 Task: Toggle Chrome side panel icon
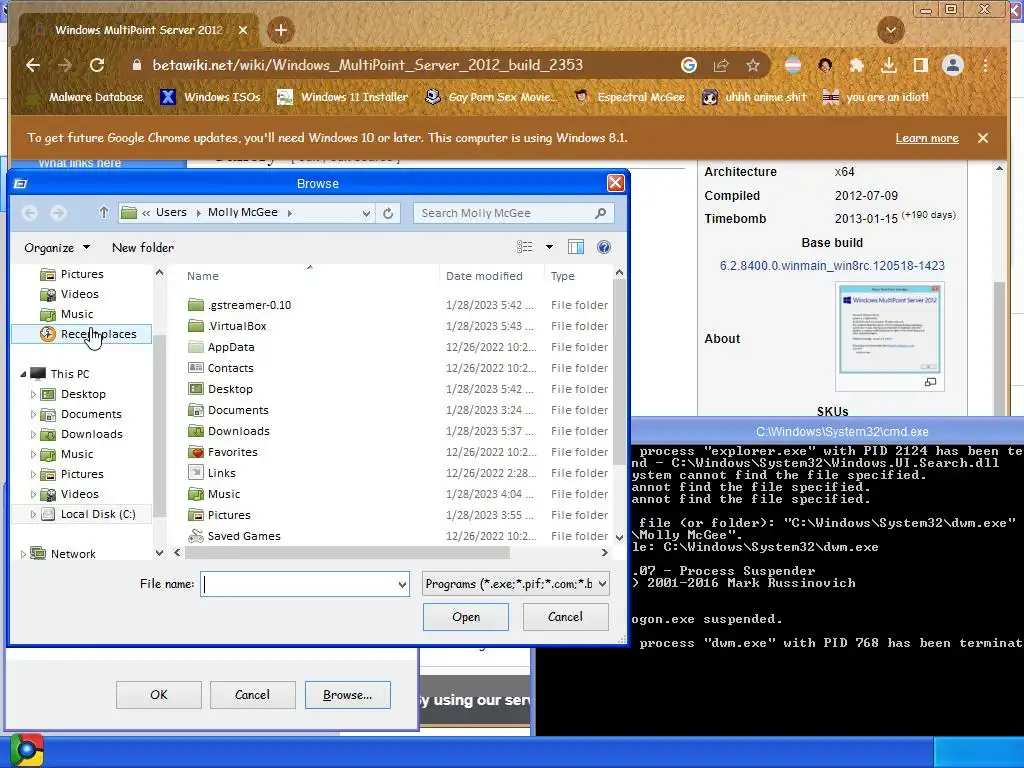pyautogui.click(x=920, y=65)
